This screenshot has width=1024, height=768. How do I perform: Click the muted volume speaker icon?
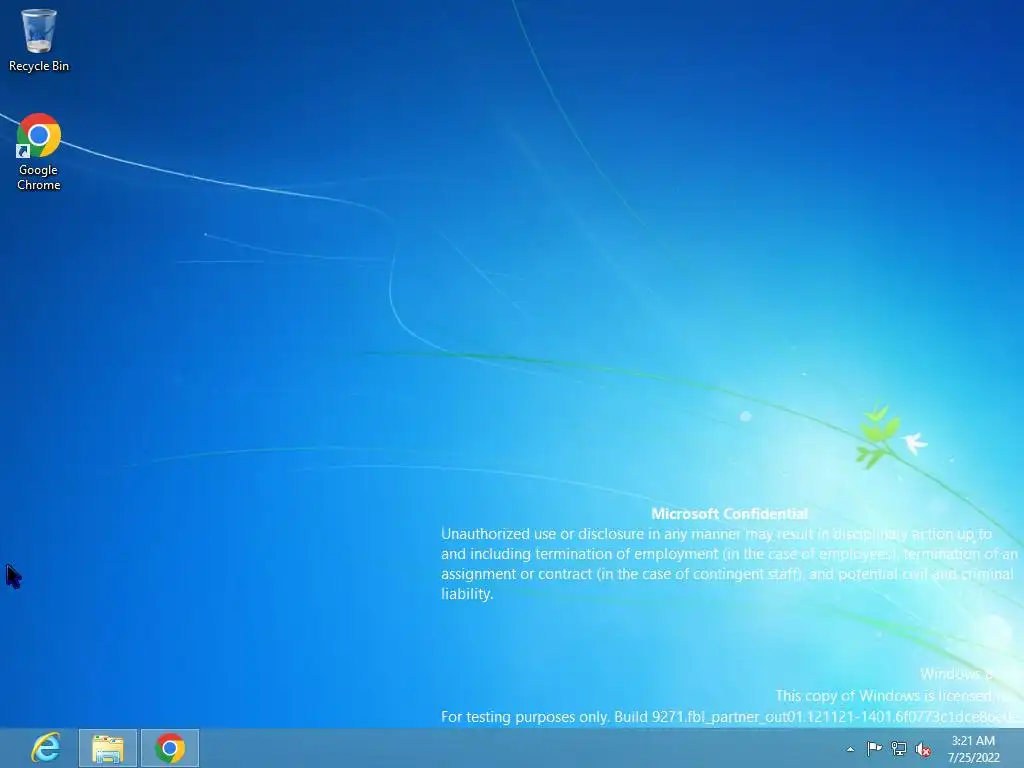click(x=923, y=749)
